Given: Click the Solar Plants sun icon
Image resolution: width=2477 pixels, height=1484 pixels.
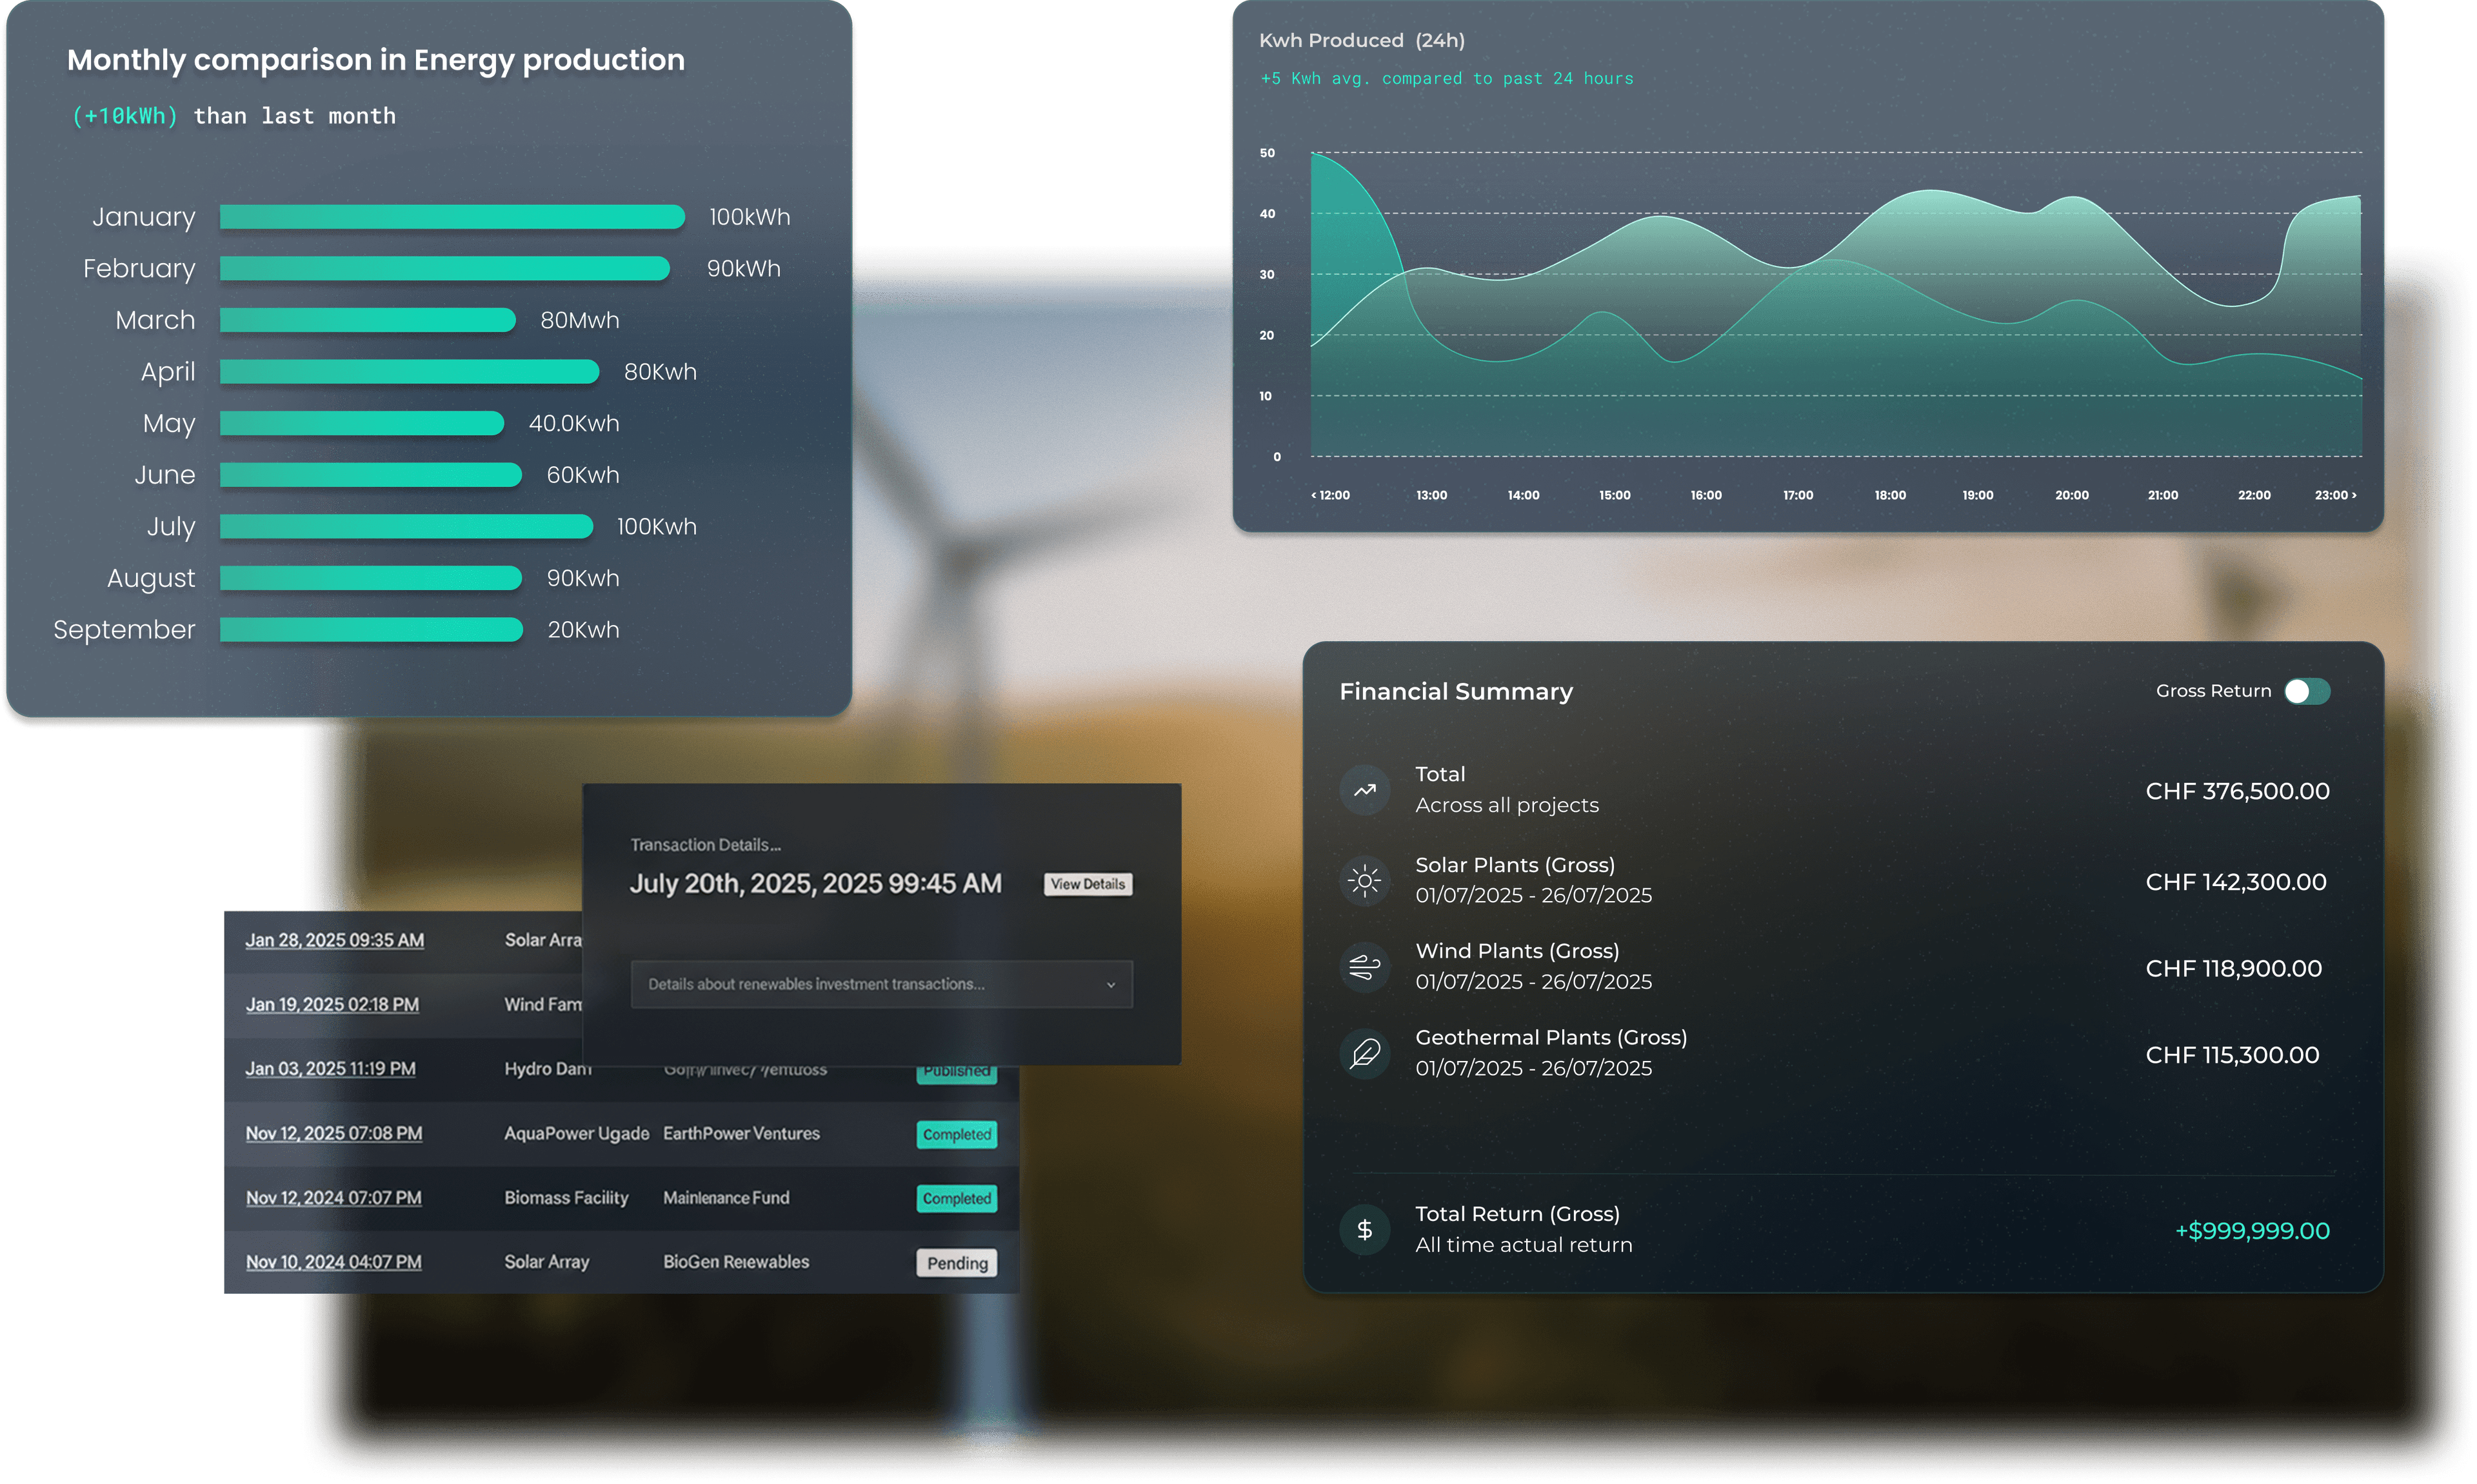Looking at the screenshot, I should pyautogui.click(x=1364, y=880).
